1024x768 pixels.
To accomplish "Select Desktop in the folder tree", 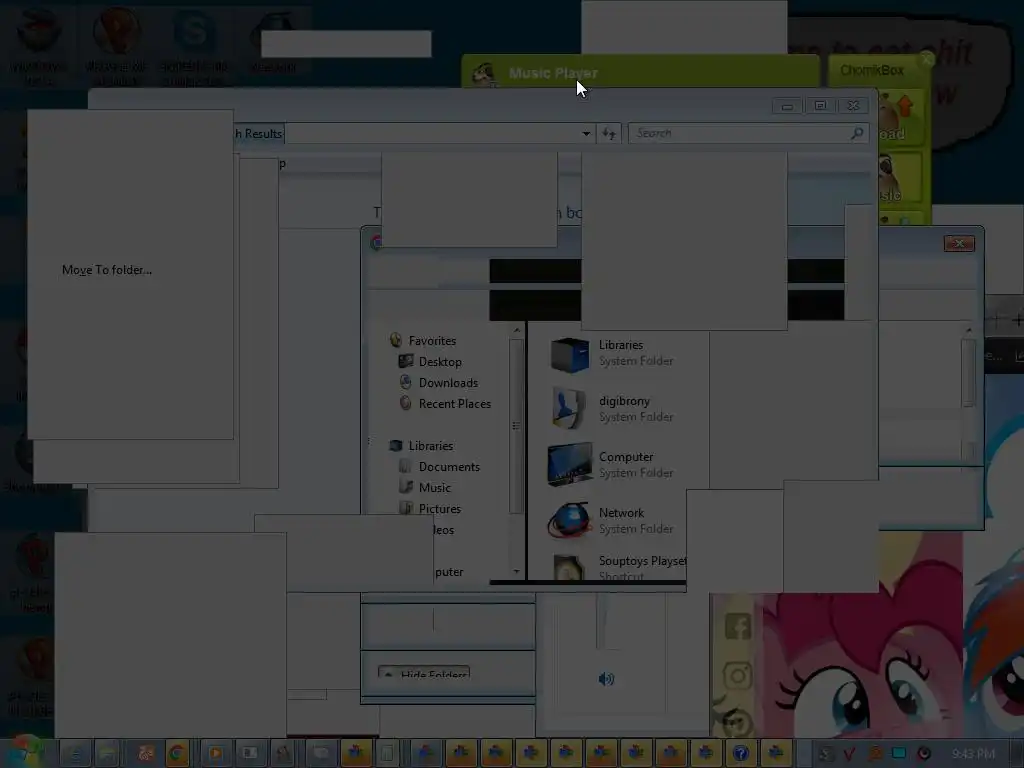I will [x=431, y=361].
